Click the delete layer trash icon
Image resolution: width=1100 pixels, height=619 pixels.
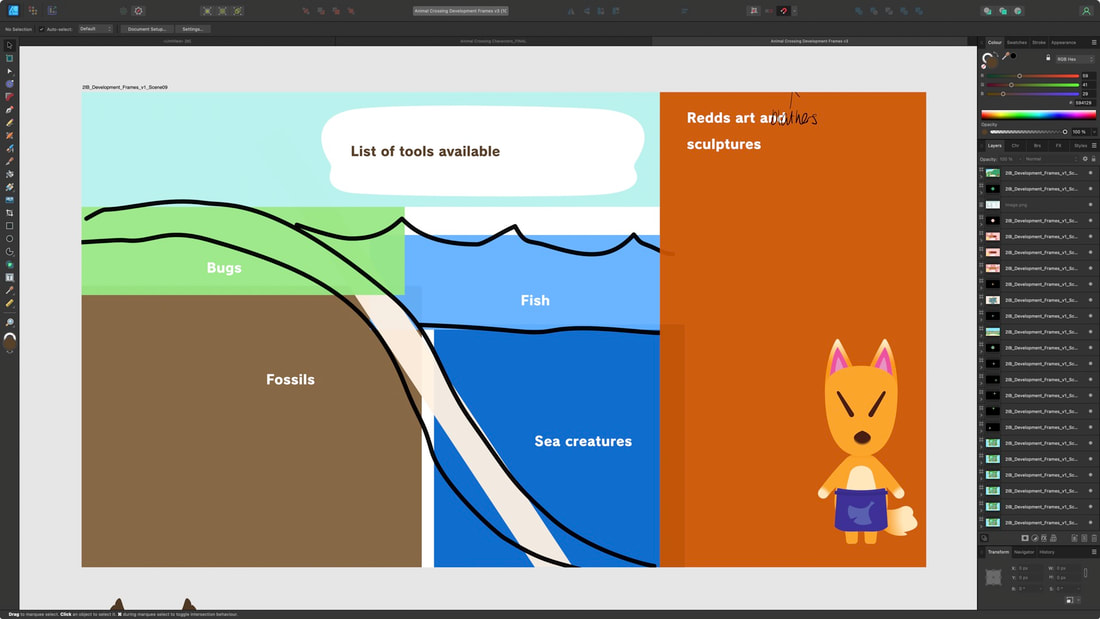[x=1094, y=538]
